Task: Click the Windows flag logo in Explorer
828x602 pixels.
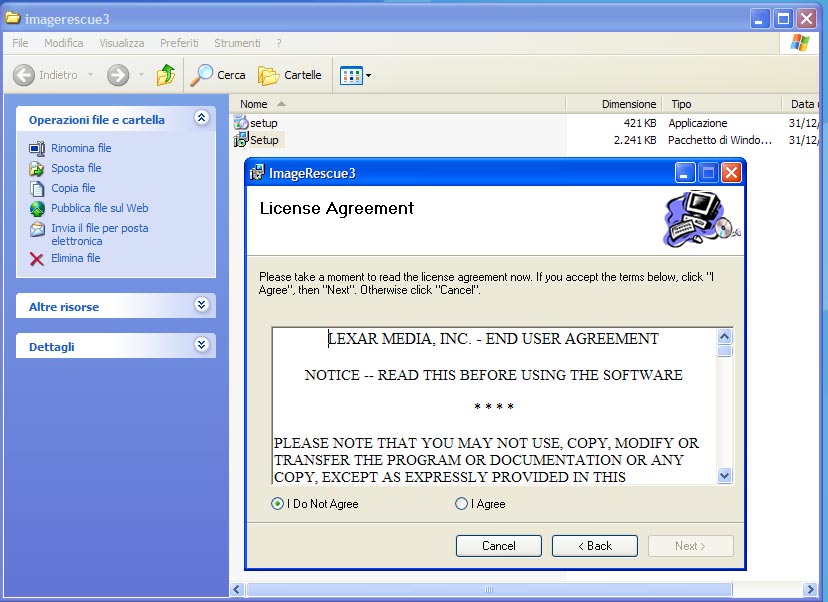Action: click(x=799, y=43)
